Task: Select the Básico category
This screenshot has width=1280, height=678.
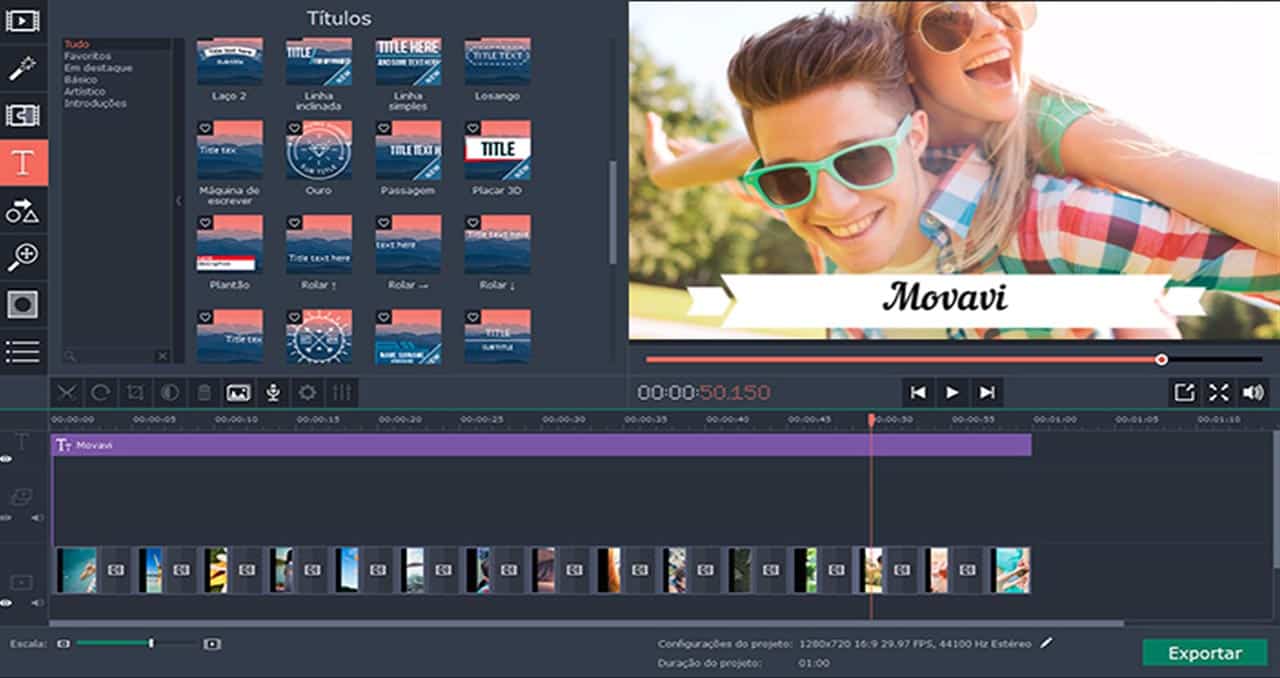Action: (x=80, y=80)
